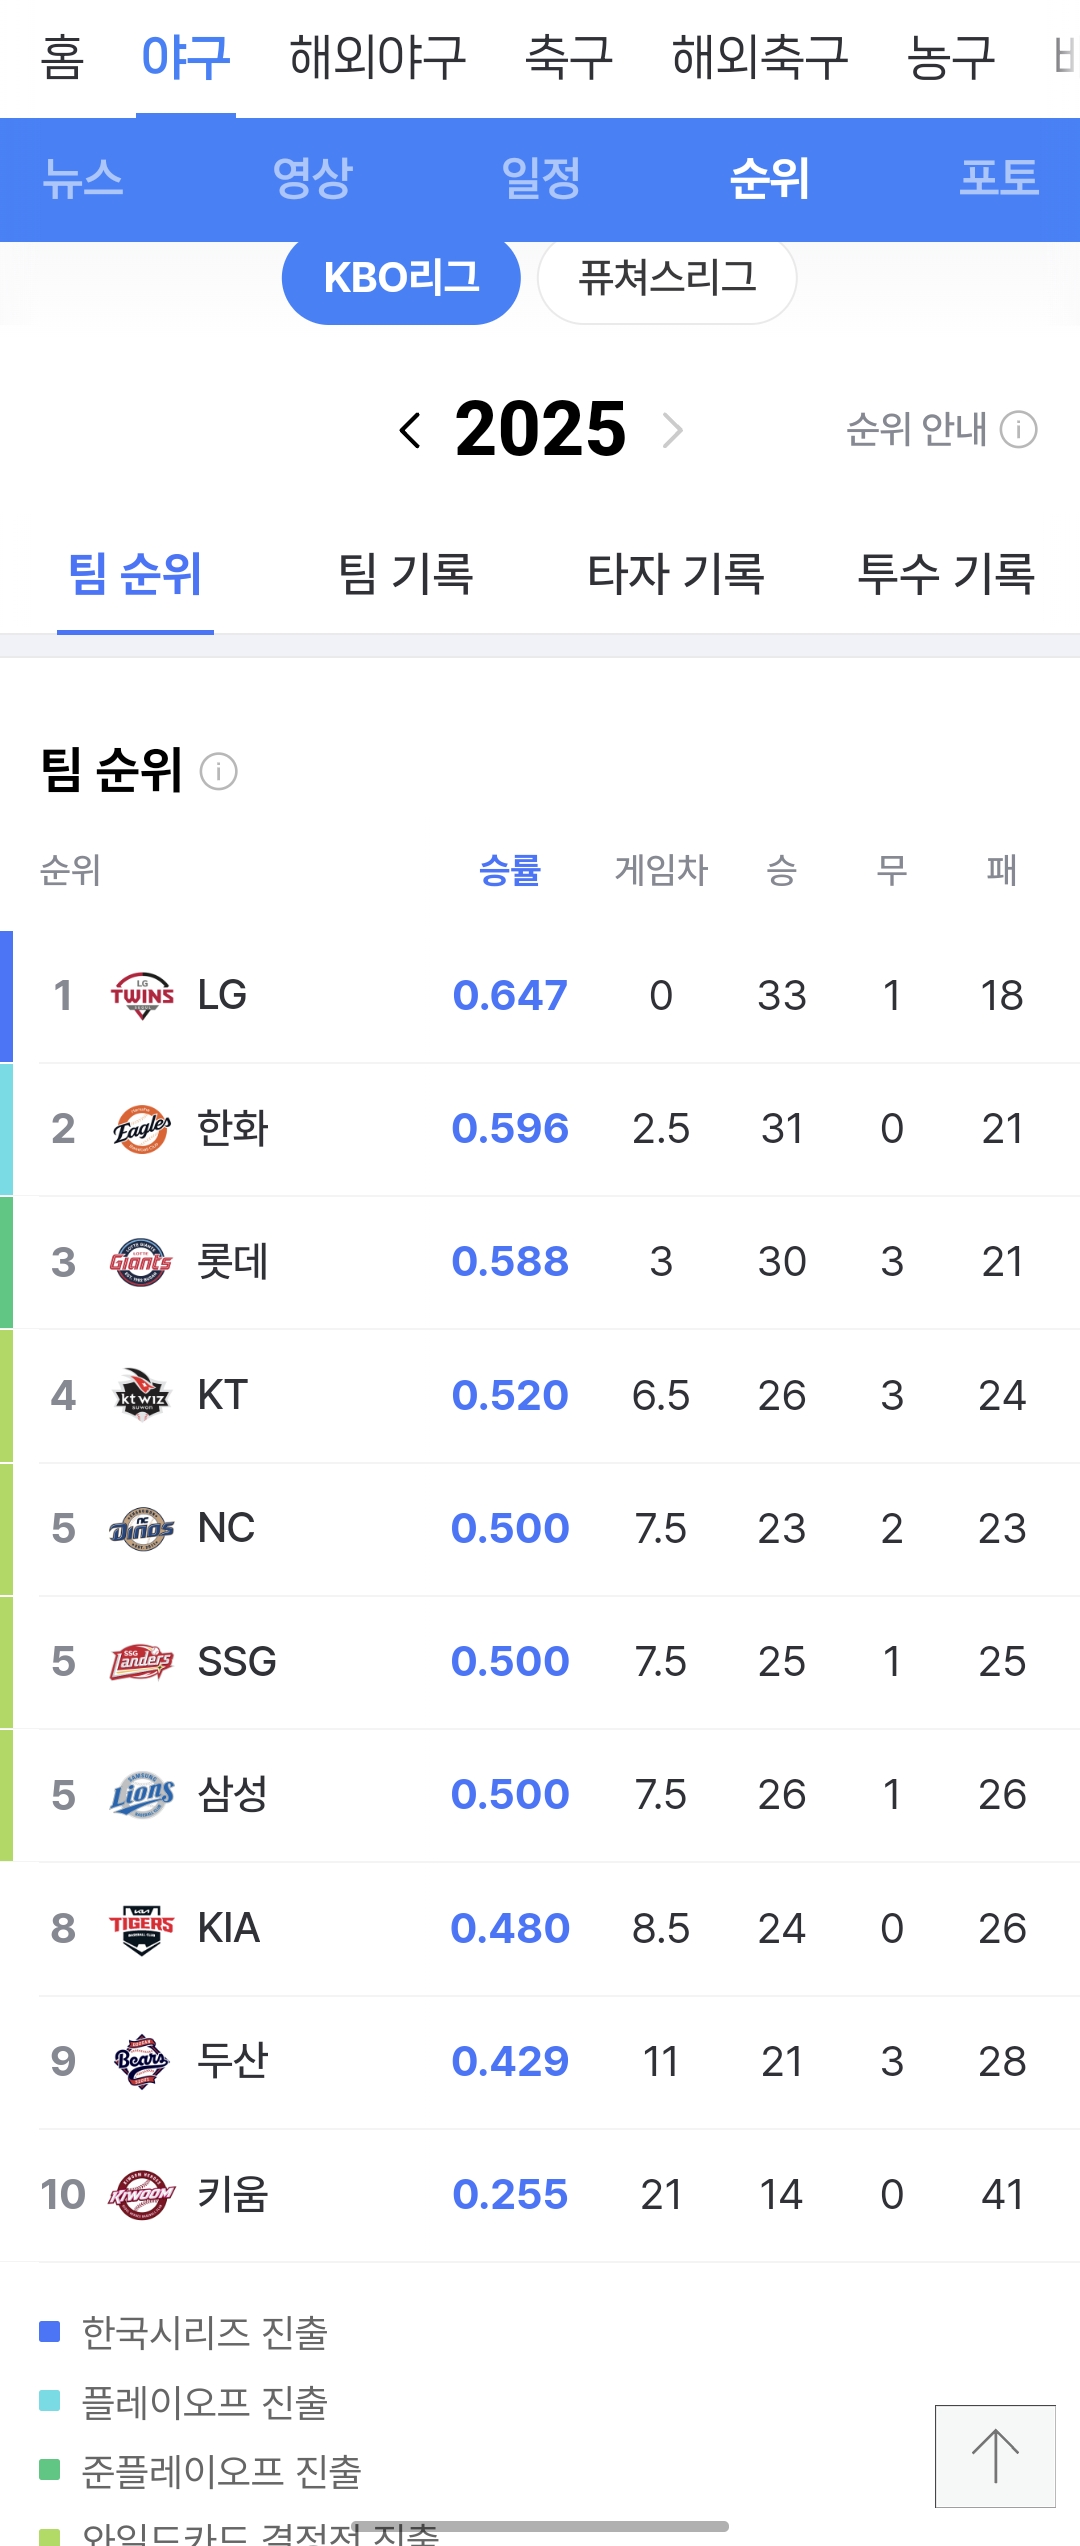
Task: Open the 투수 기록 tab
Action: 946,574
